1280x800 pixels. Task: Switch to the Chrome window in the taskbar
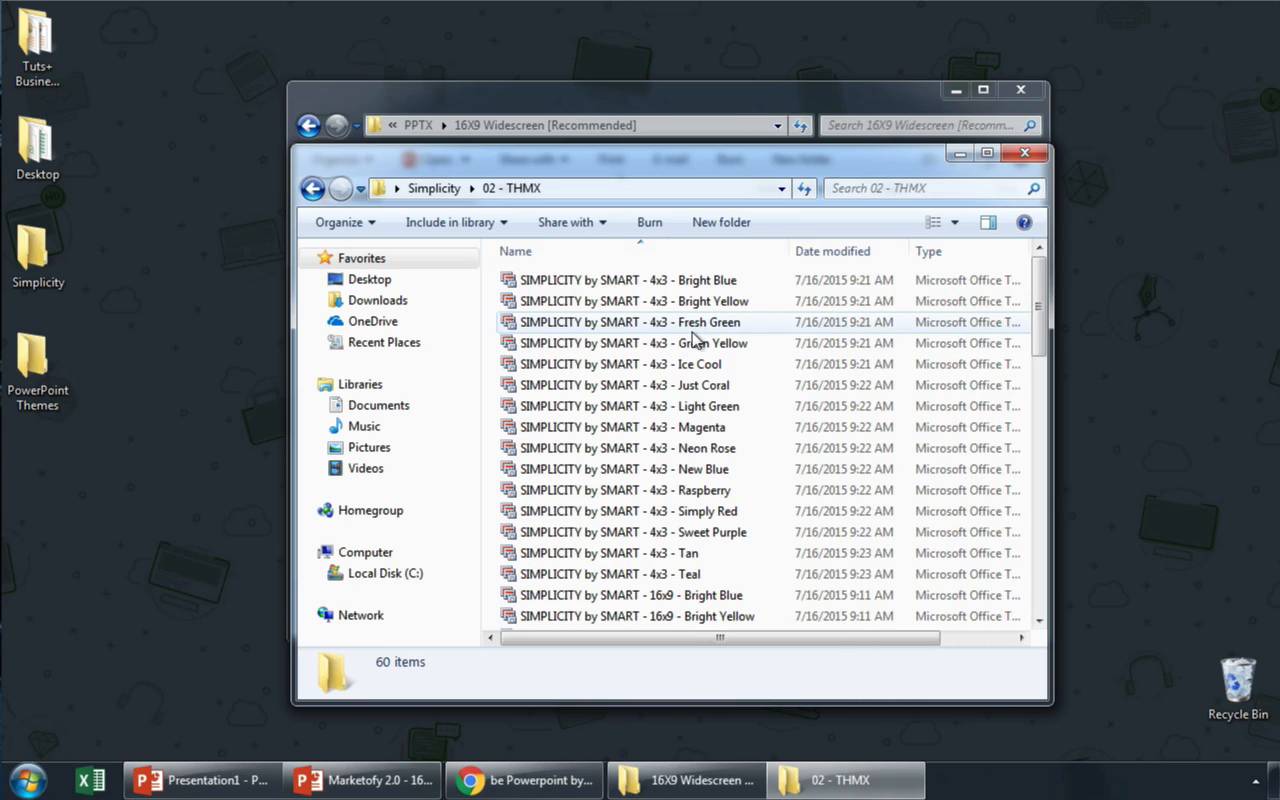point(525,780)
